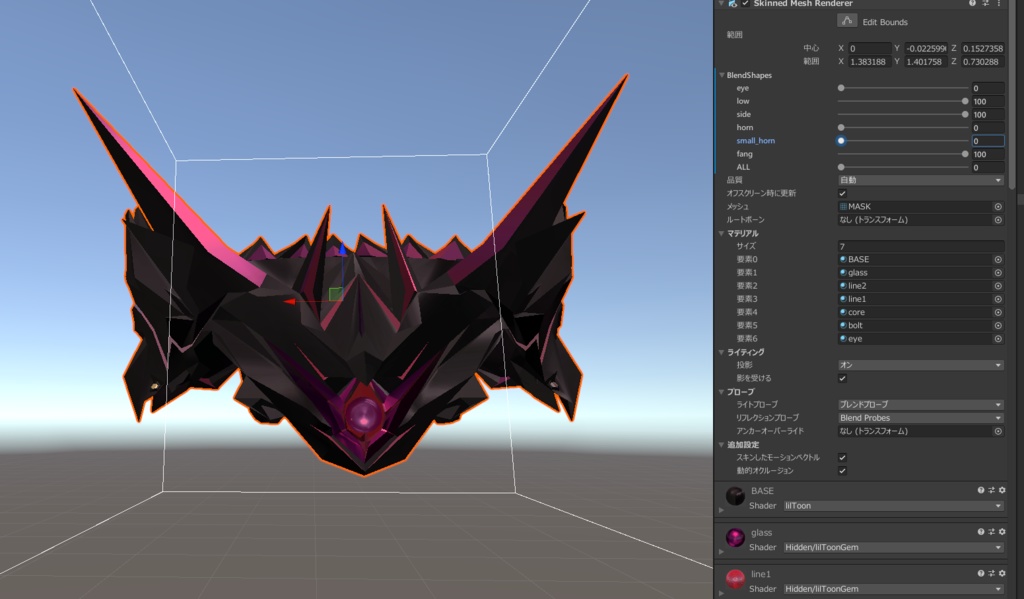Screen dimensions: 1024x599
Task: Toggle オフスクリーン時に更新 checkbox
Action: pyautogui.click(x=842, y=193)
